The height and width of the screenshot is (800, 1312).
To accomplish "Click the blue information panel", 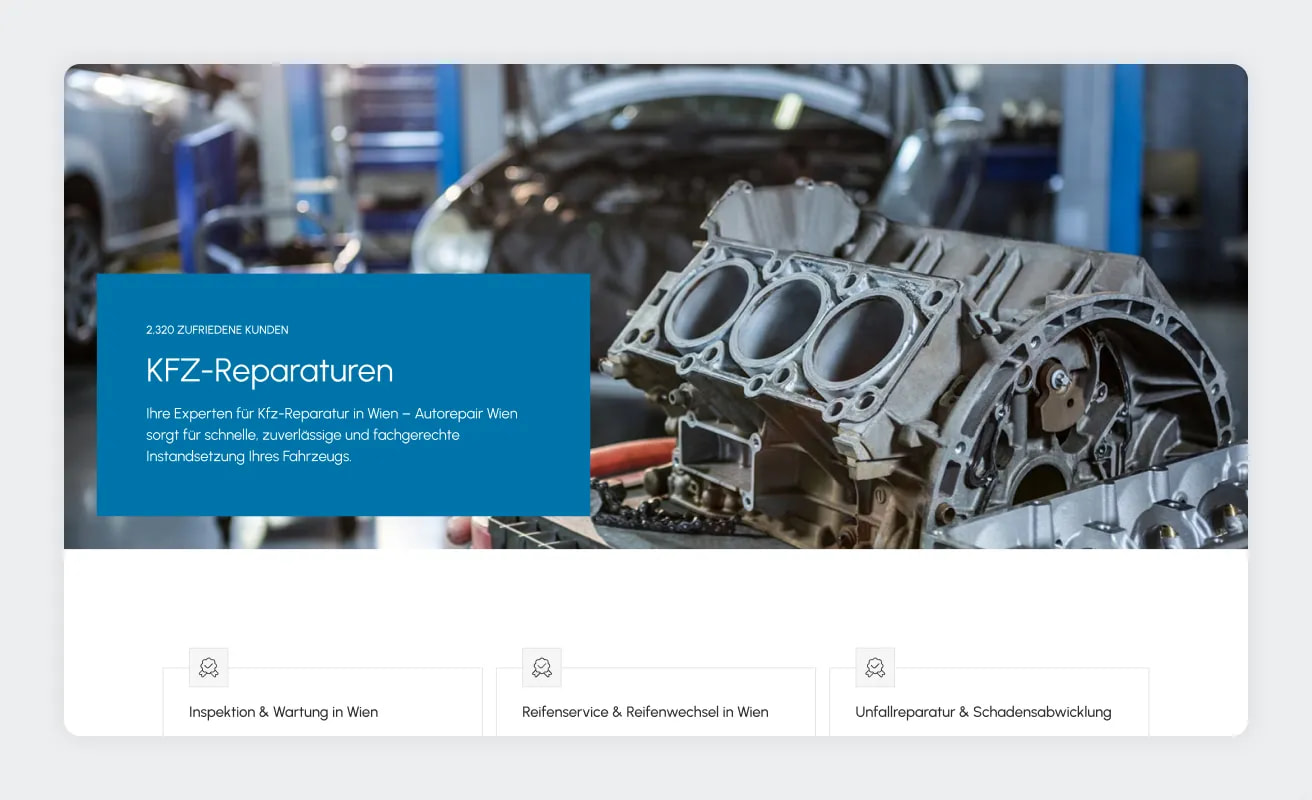I will coord(343,395).
